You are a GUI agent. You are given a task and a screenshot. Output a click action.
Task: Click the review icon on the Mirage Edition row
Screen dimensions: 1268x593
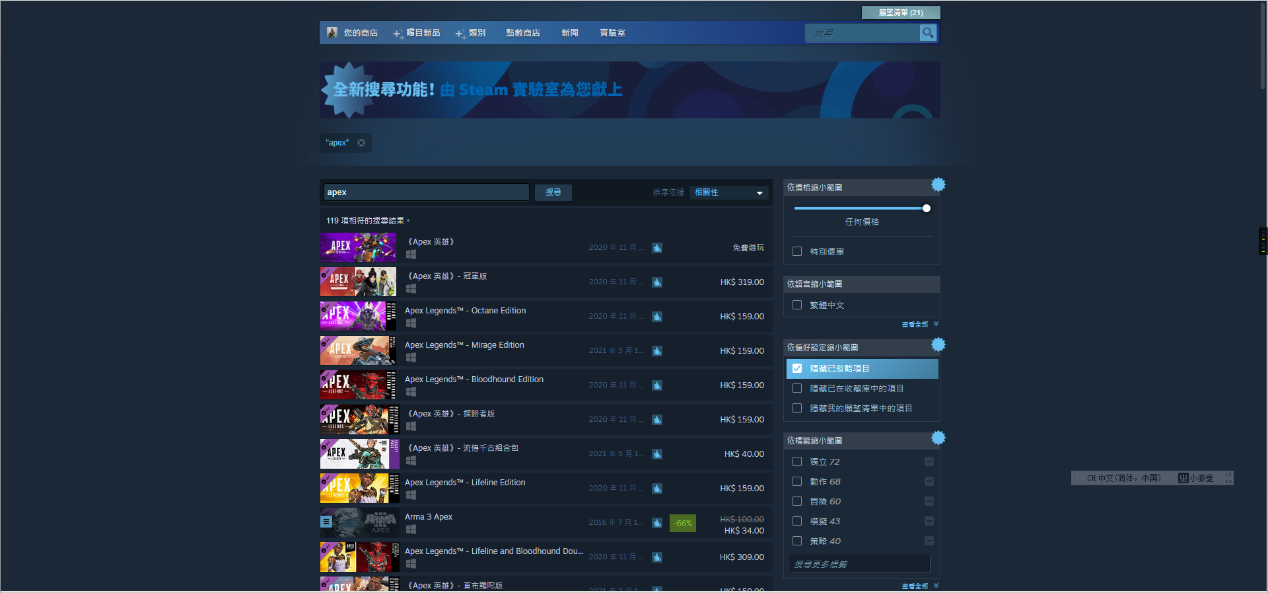tap(657, 351)
